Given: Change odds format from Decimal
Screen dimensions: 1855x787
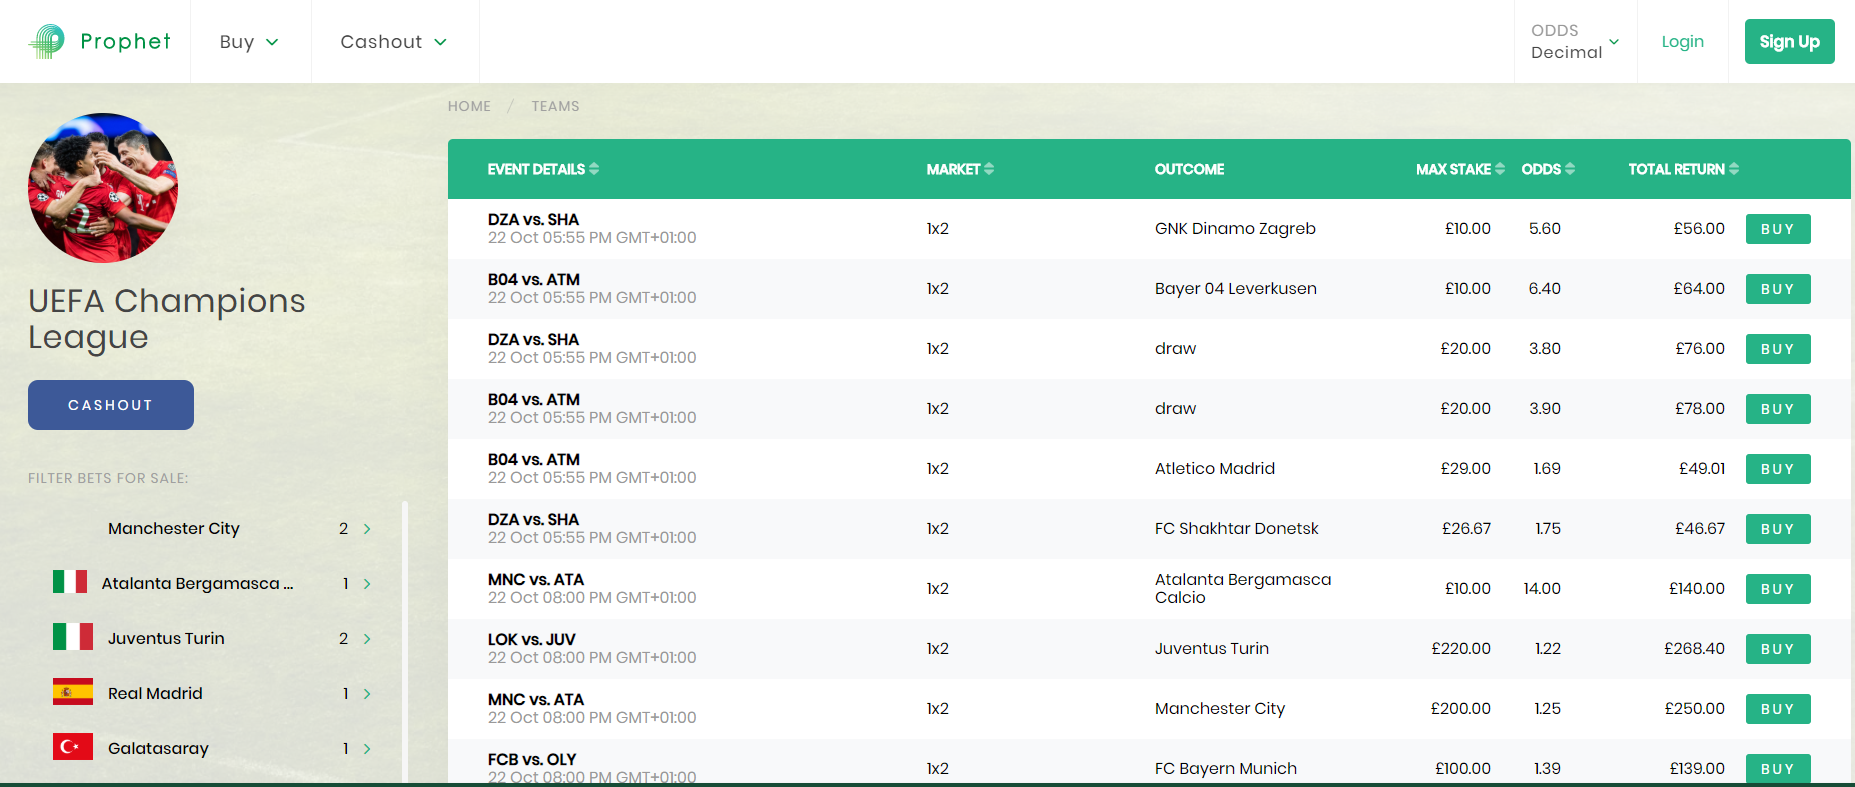Looking at the screenshot, I should coord(1575,42).
